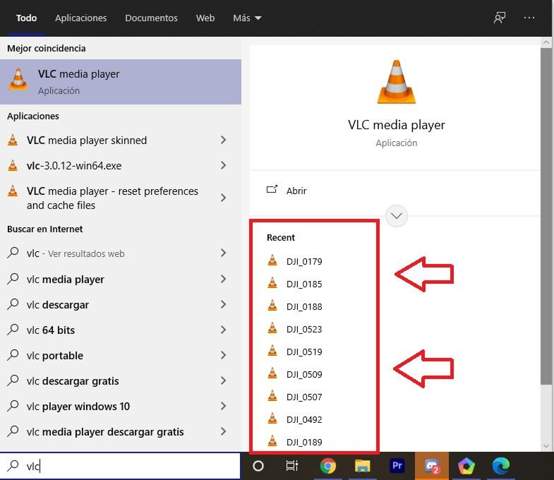Click Abrir to open VLC

tap(296, 191)
